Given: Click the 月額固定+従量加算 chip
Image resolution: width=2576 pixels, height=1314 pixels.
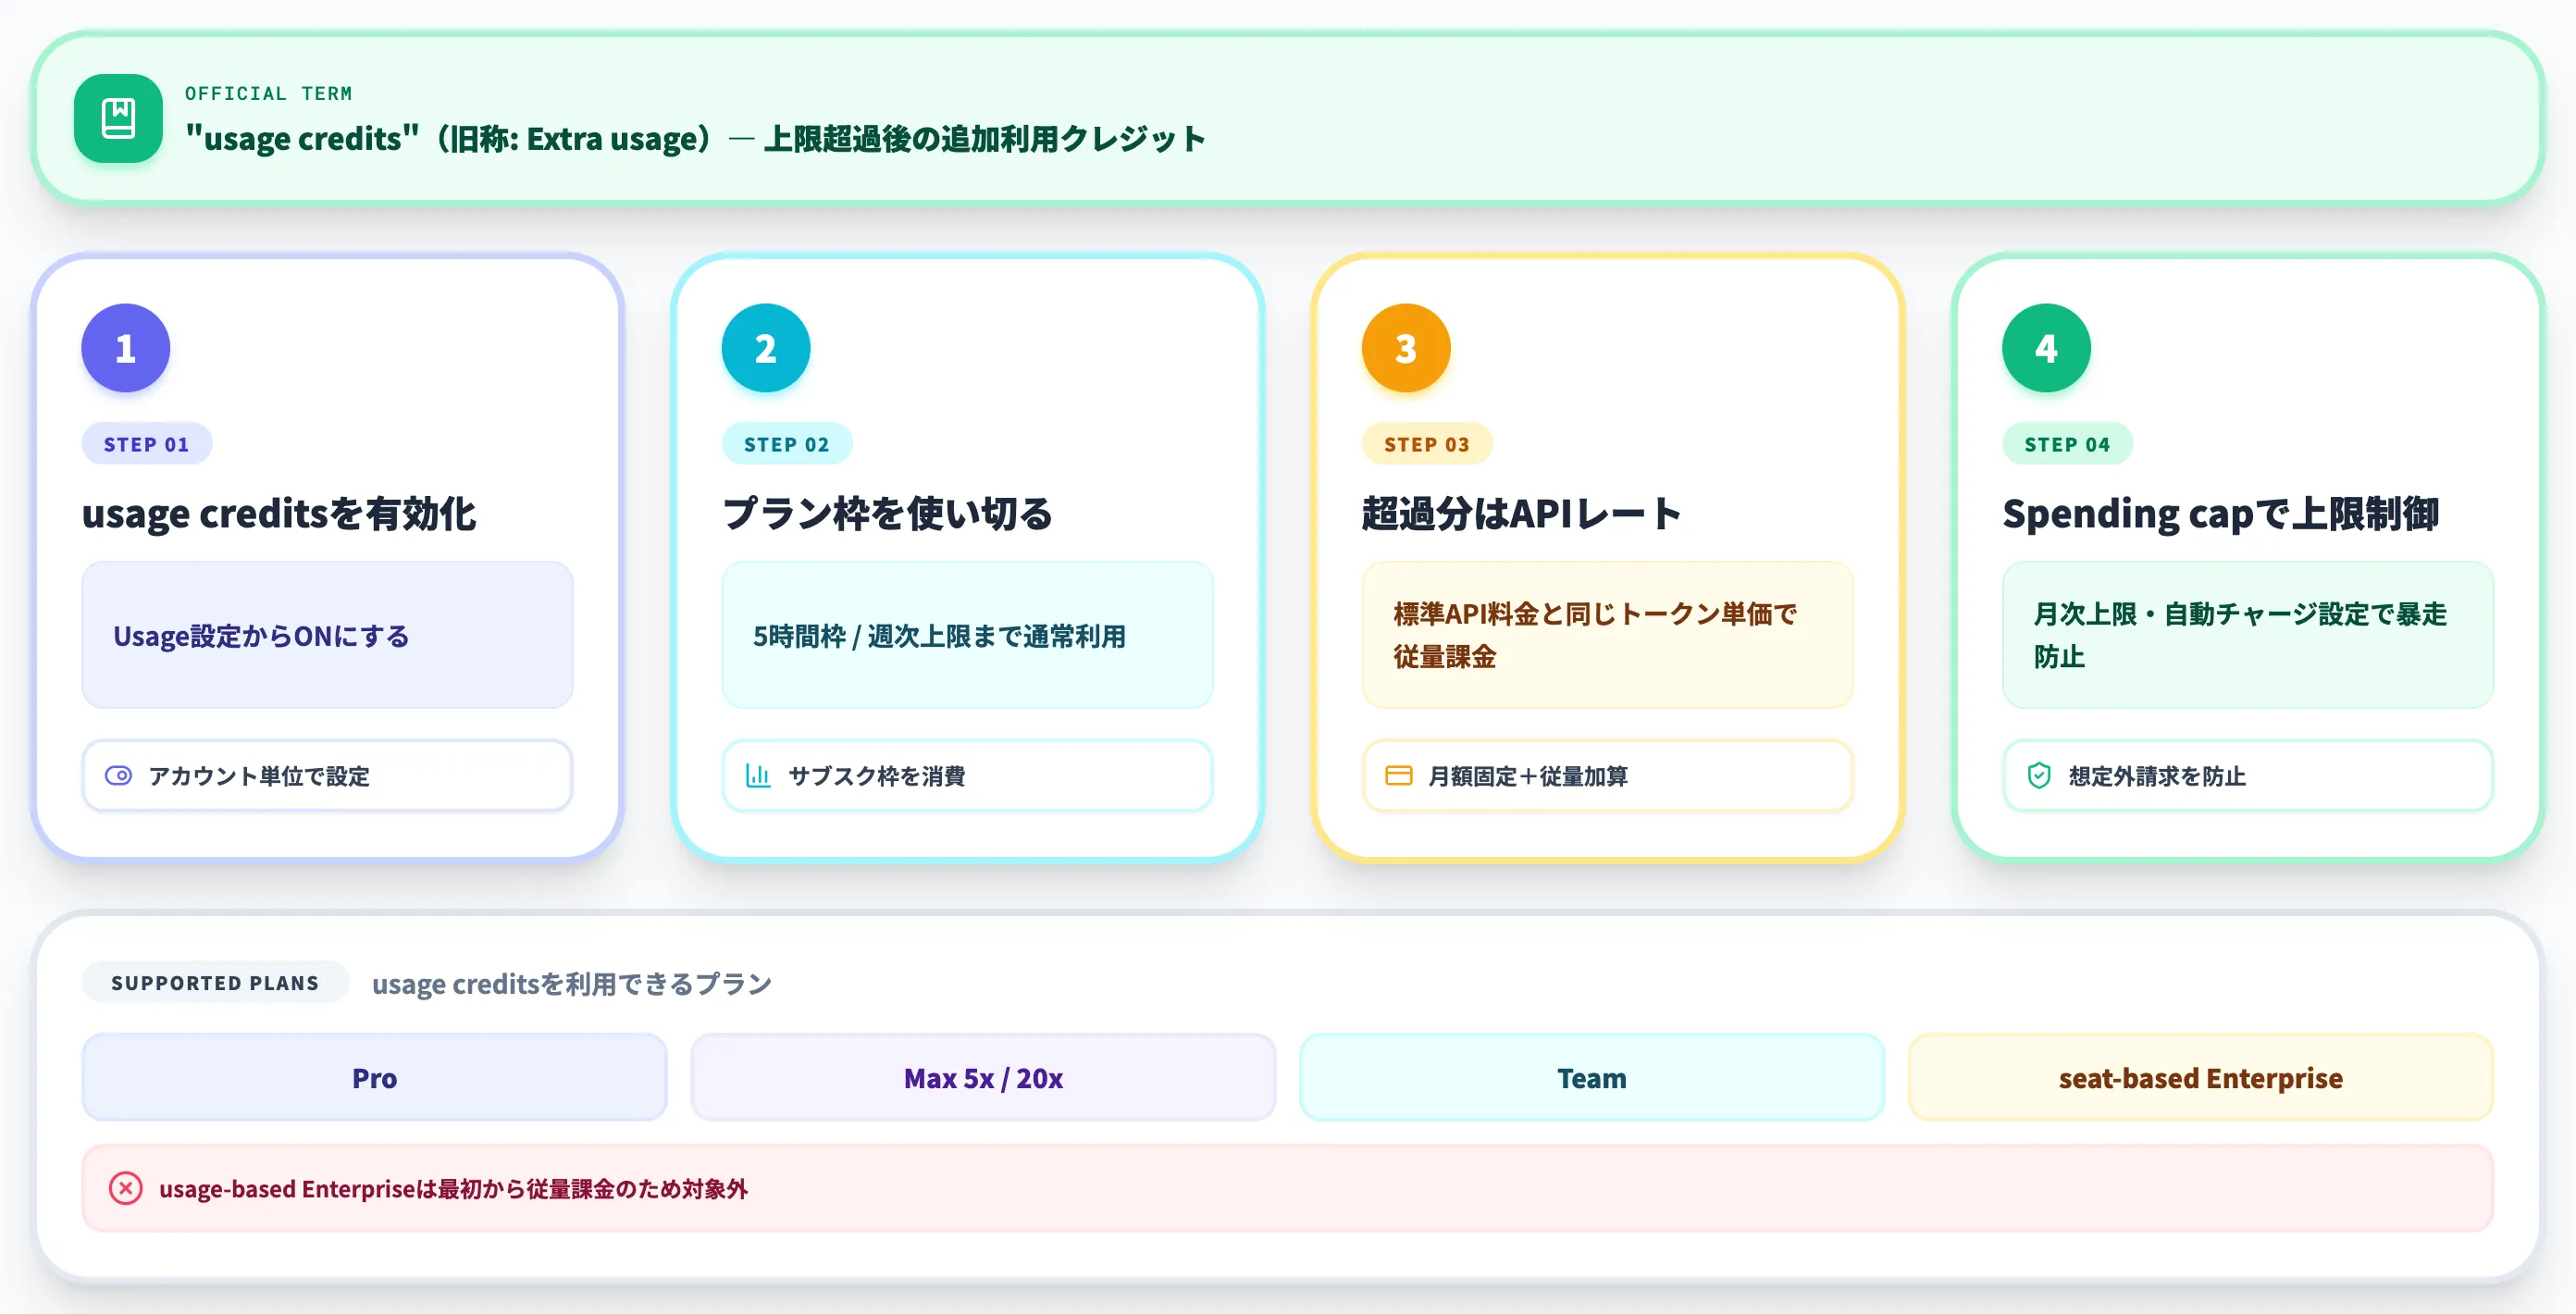Looking at the screenshot, I should (x=1607, y=775).
